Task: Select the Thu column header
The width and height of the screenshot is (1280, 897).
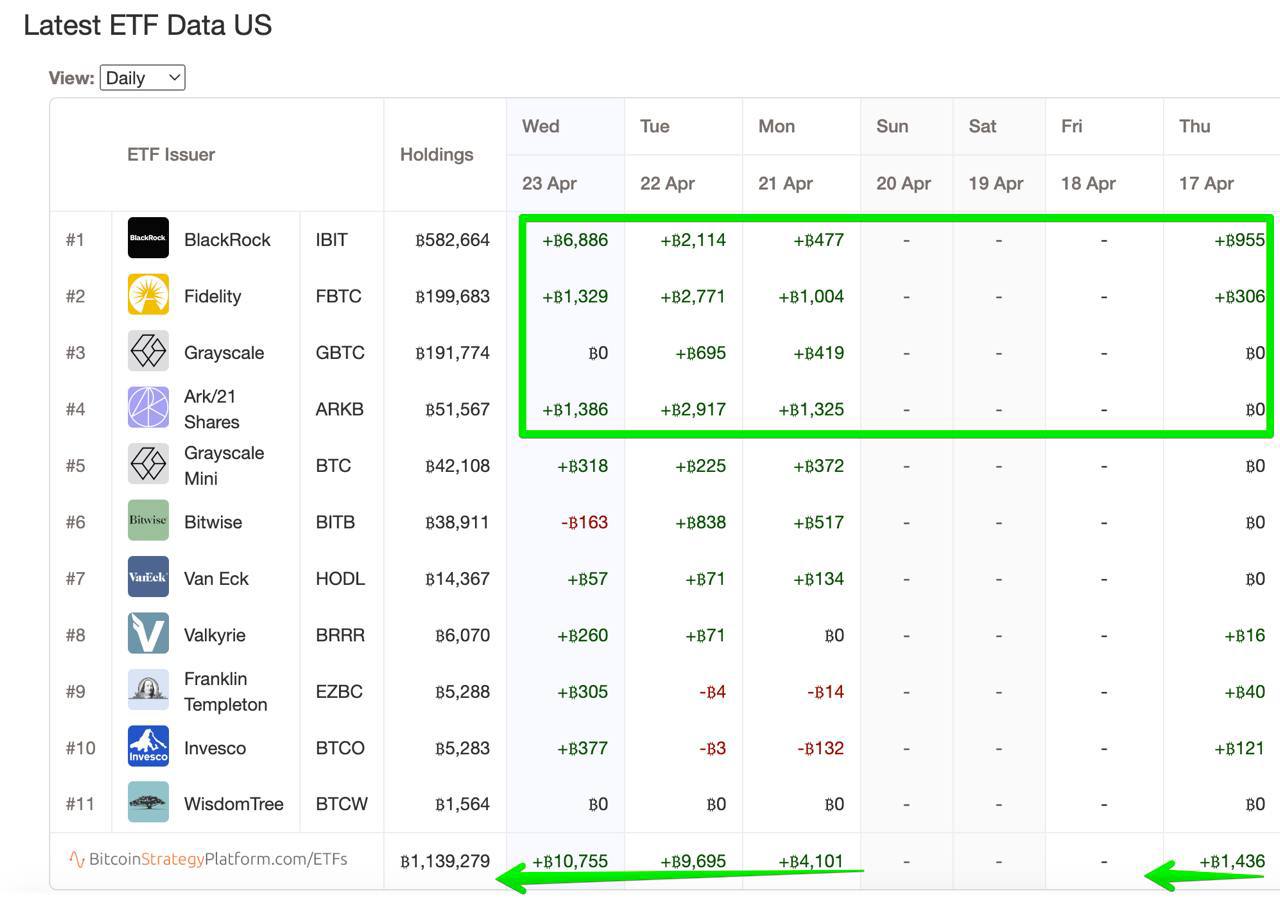Action: point(1195,126)
